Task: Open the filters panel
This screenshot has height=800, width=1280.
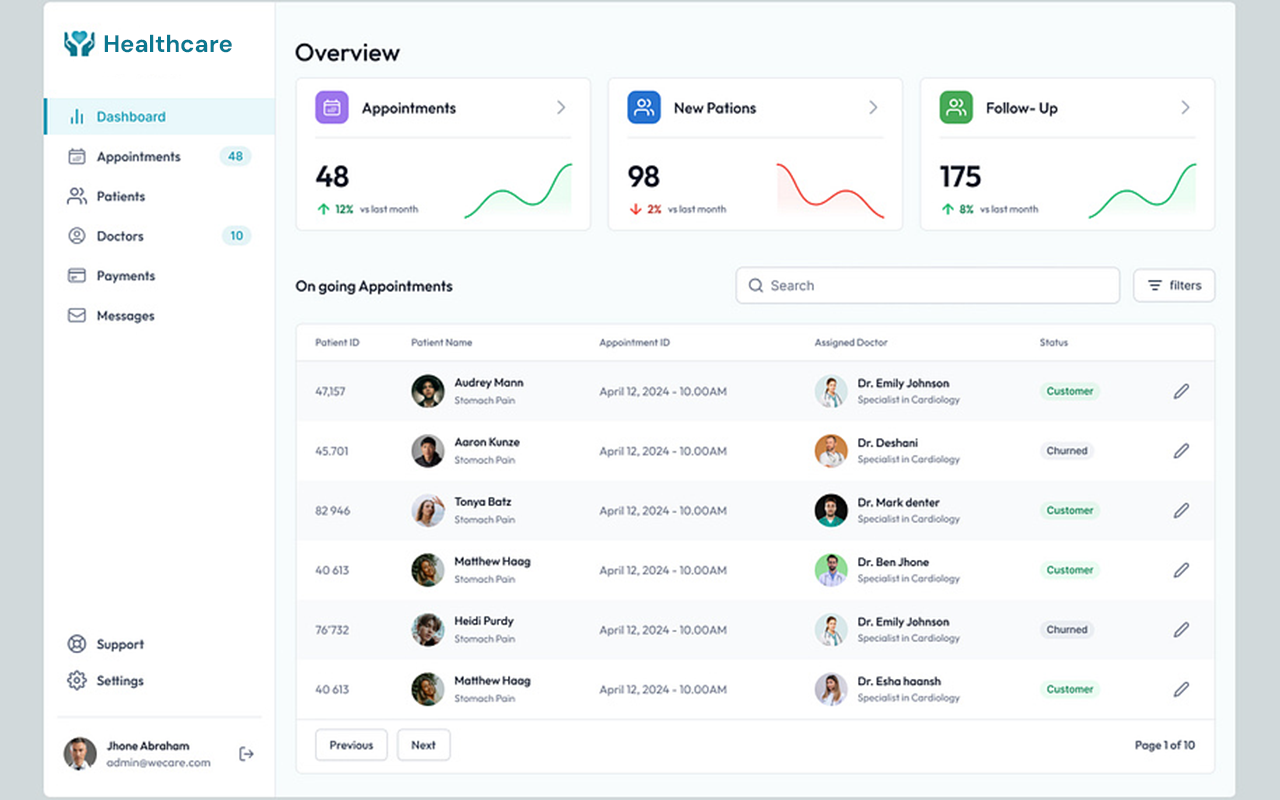Action: (x=1173, y=285)
